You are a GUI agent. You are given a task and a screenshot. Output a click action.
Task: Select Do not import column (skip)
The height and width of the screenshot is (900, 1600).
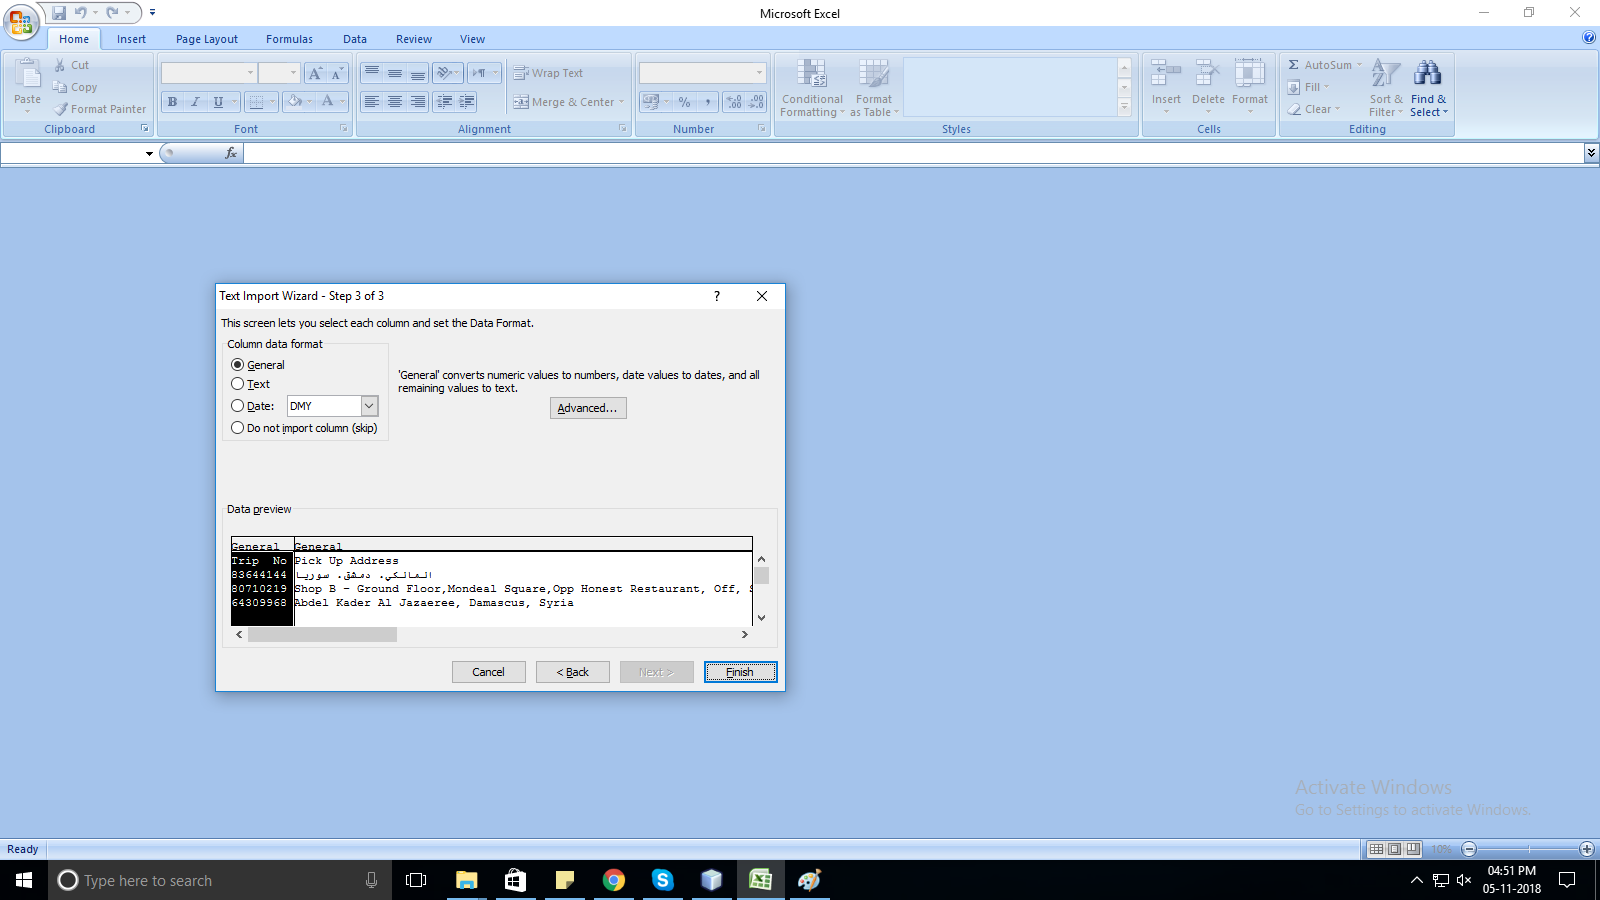237,428
